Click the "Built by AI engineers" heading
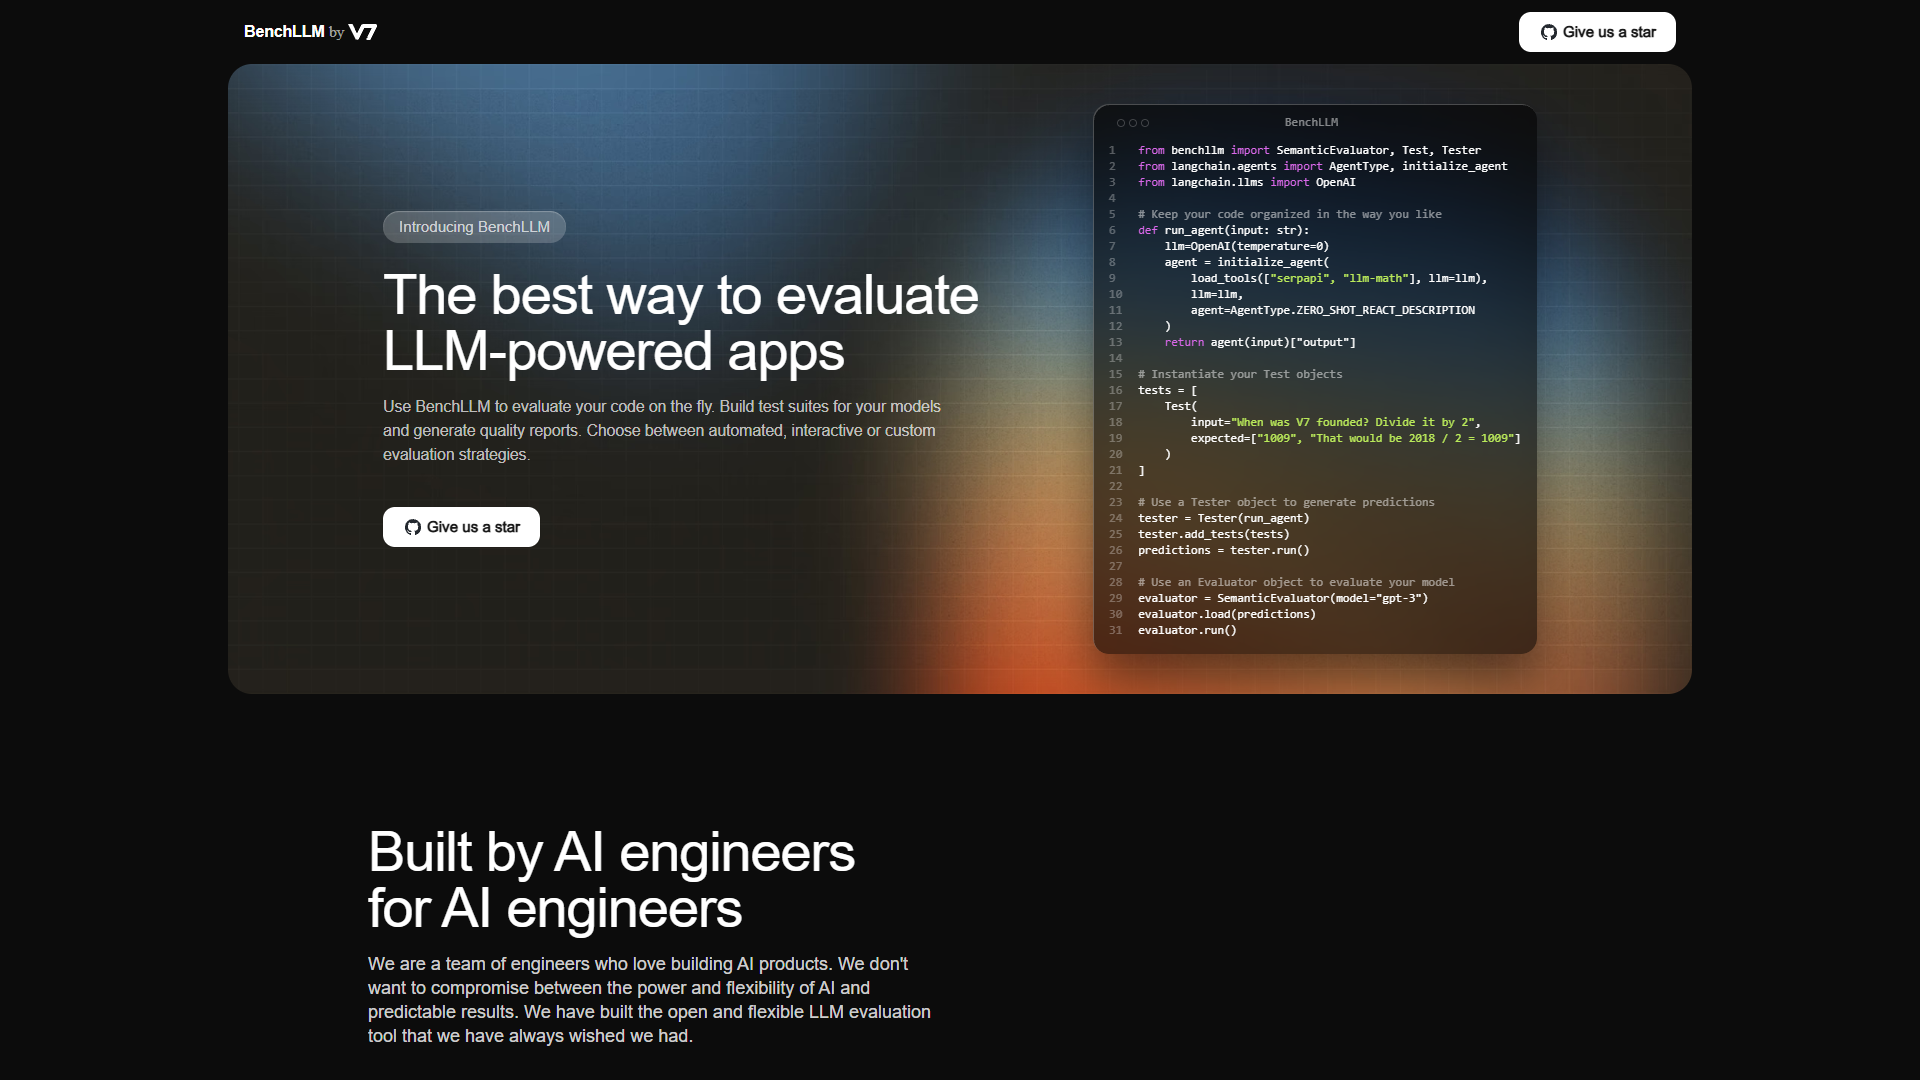Screen dimensions: 1920x1080 point(611,852)
